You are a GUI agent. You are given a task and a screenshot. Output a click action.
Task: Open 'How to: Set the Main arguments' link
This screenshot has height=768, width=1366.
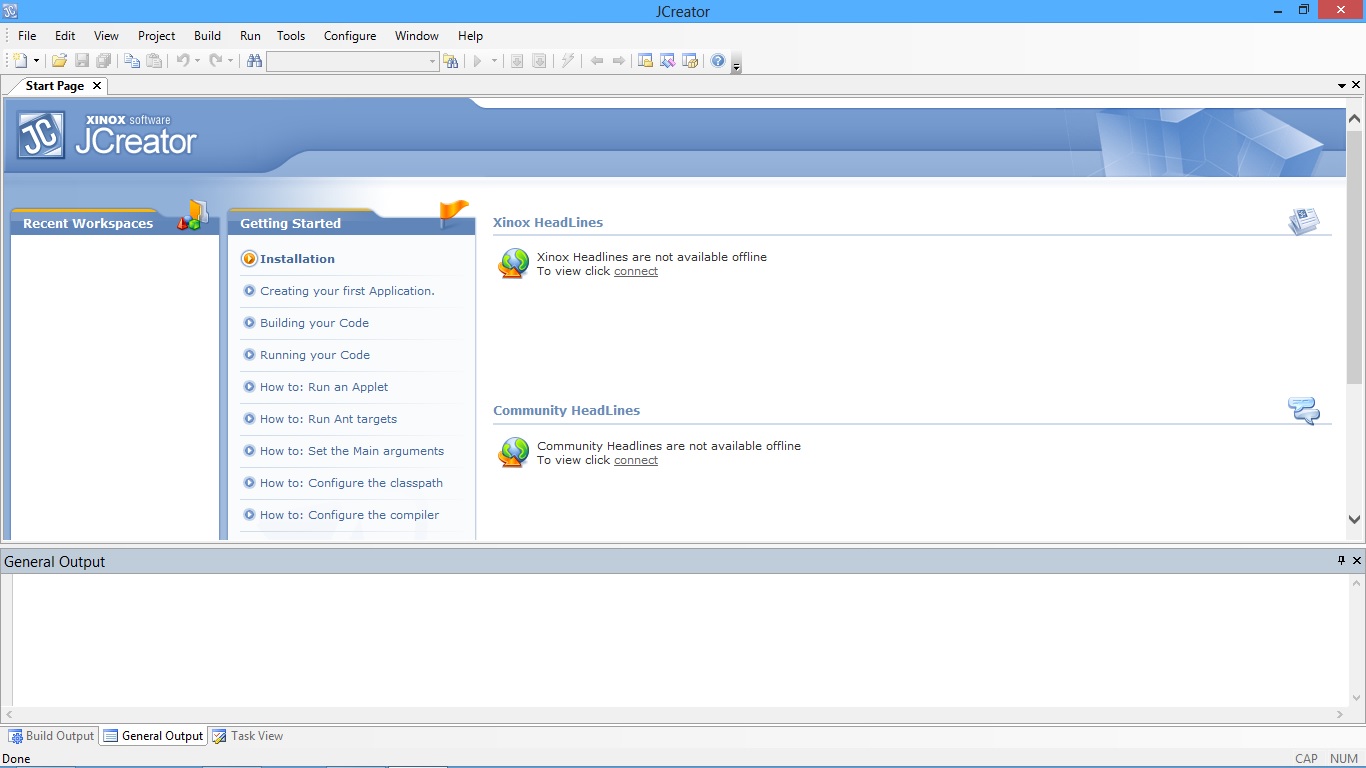coord(352,451)
